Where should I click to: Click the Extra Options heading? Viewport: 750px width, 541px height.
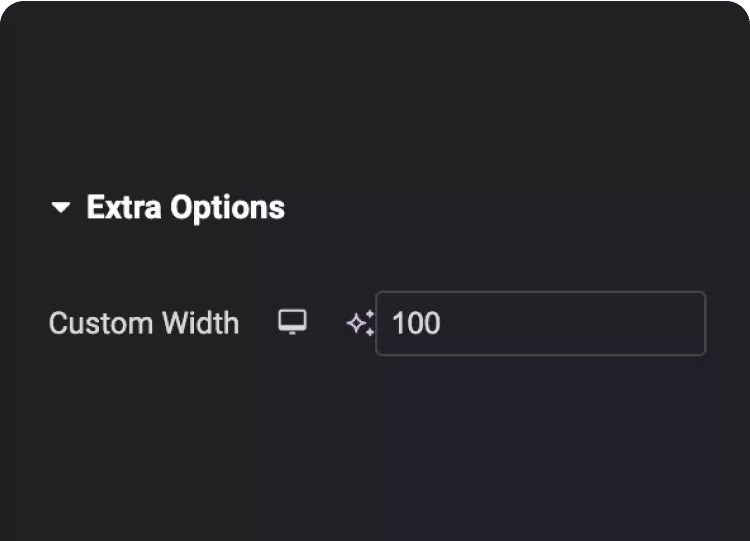[x=186, y=208]
